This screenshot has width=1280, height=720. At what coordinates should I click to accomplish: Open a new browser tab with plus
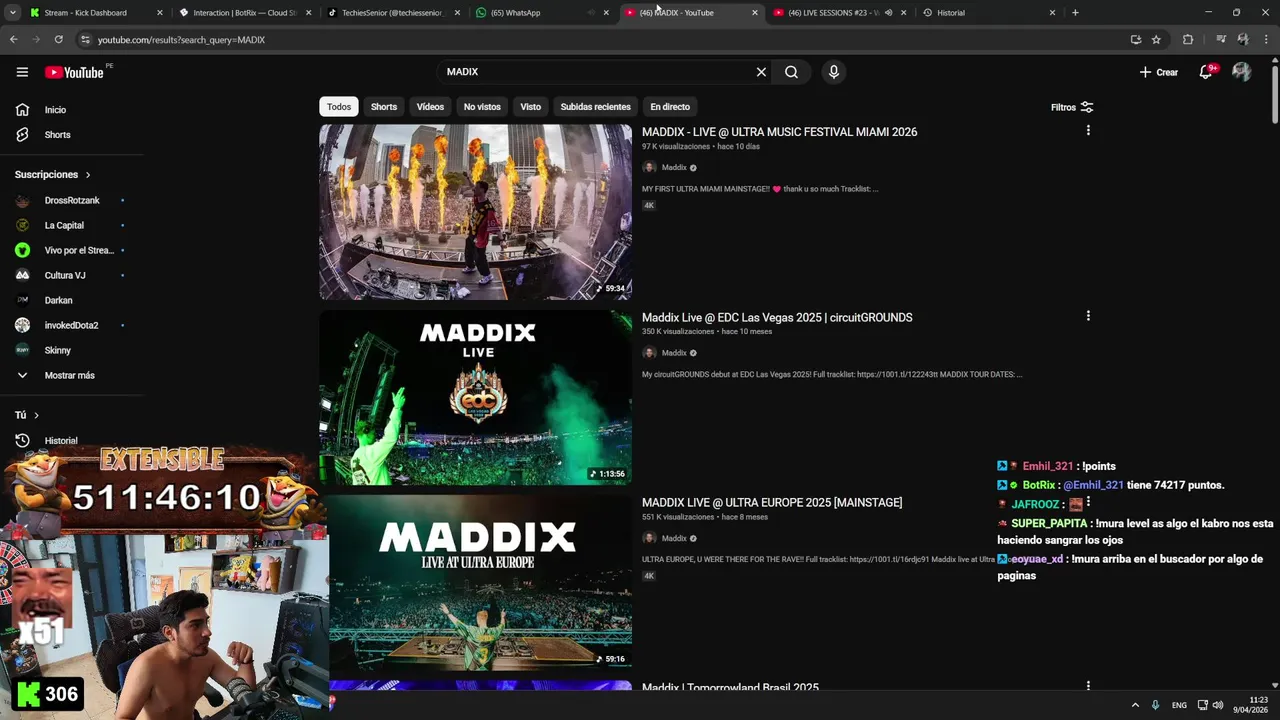tap(1075, 13)
